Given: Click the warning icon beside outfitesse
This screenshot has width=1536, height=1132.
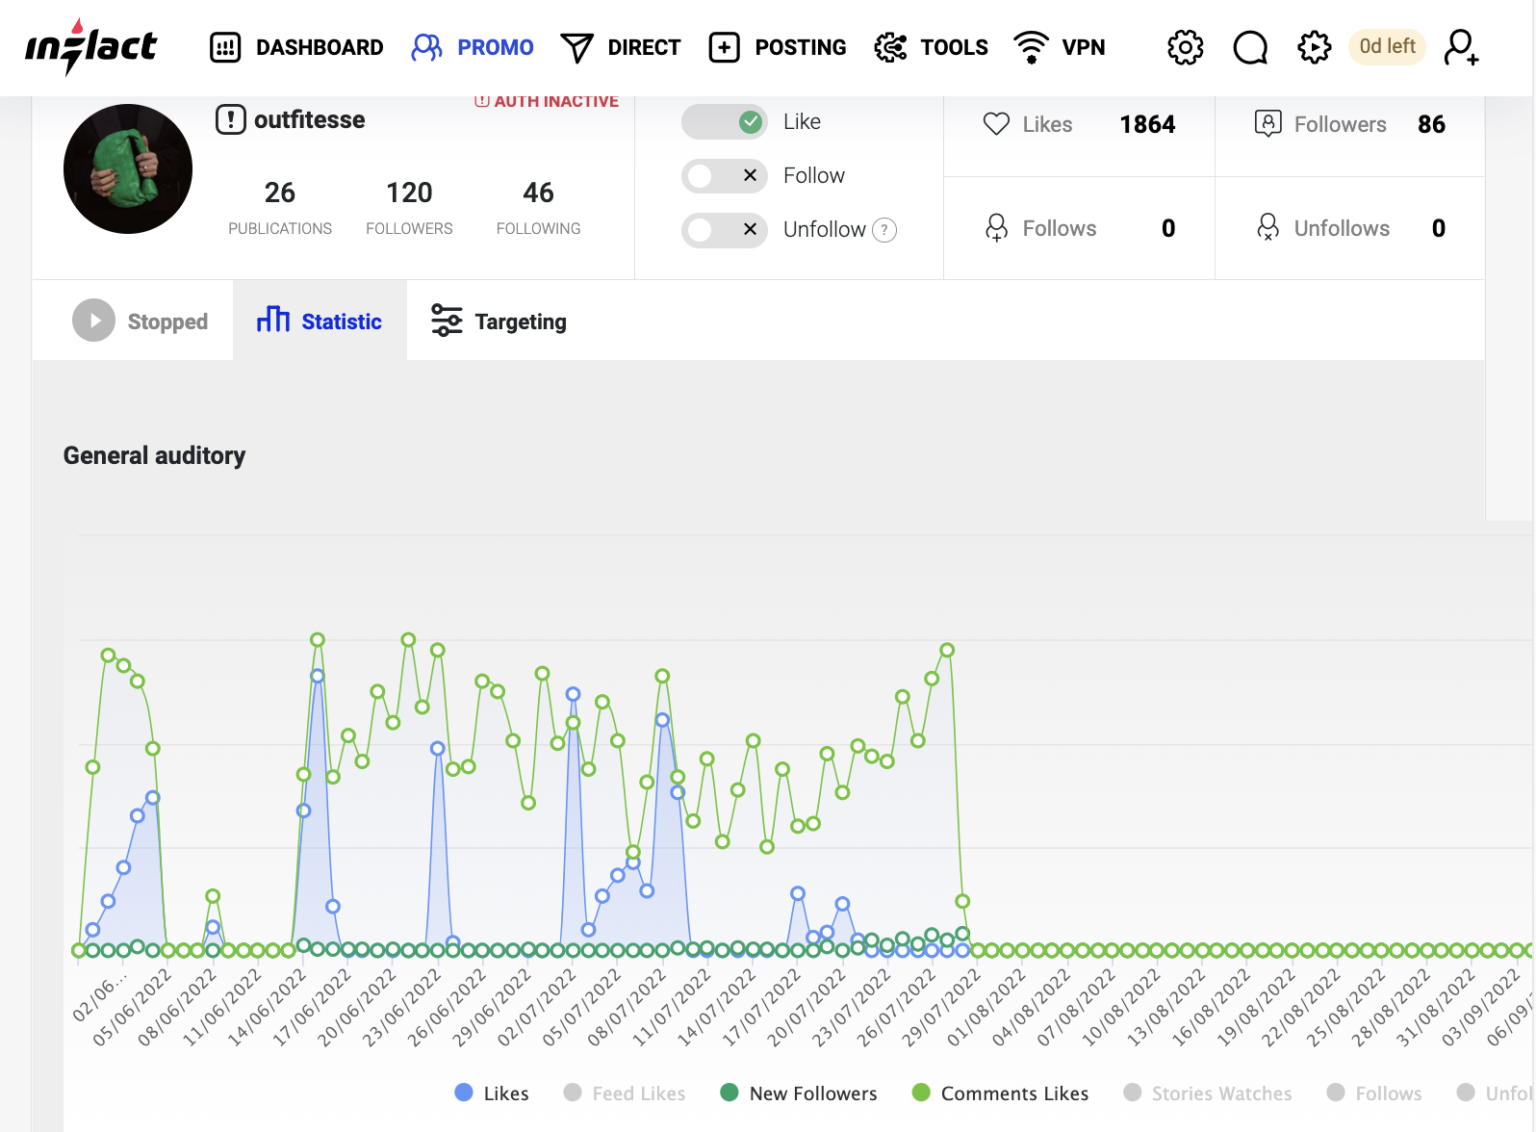Looking at the screenshot, I should [x=230, y=120].
